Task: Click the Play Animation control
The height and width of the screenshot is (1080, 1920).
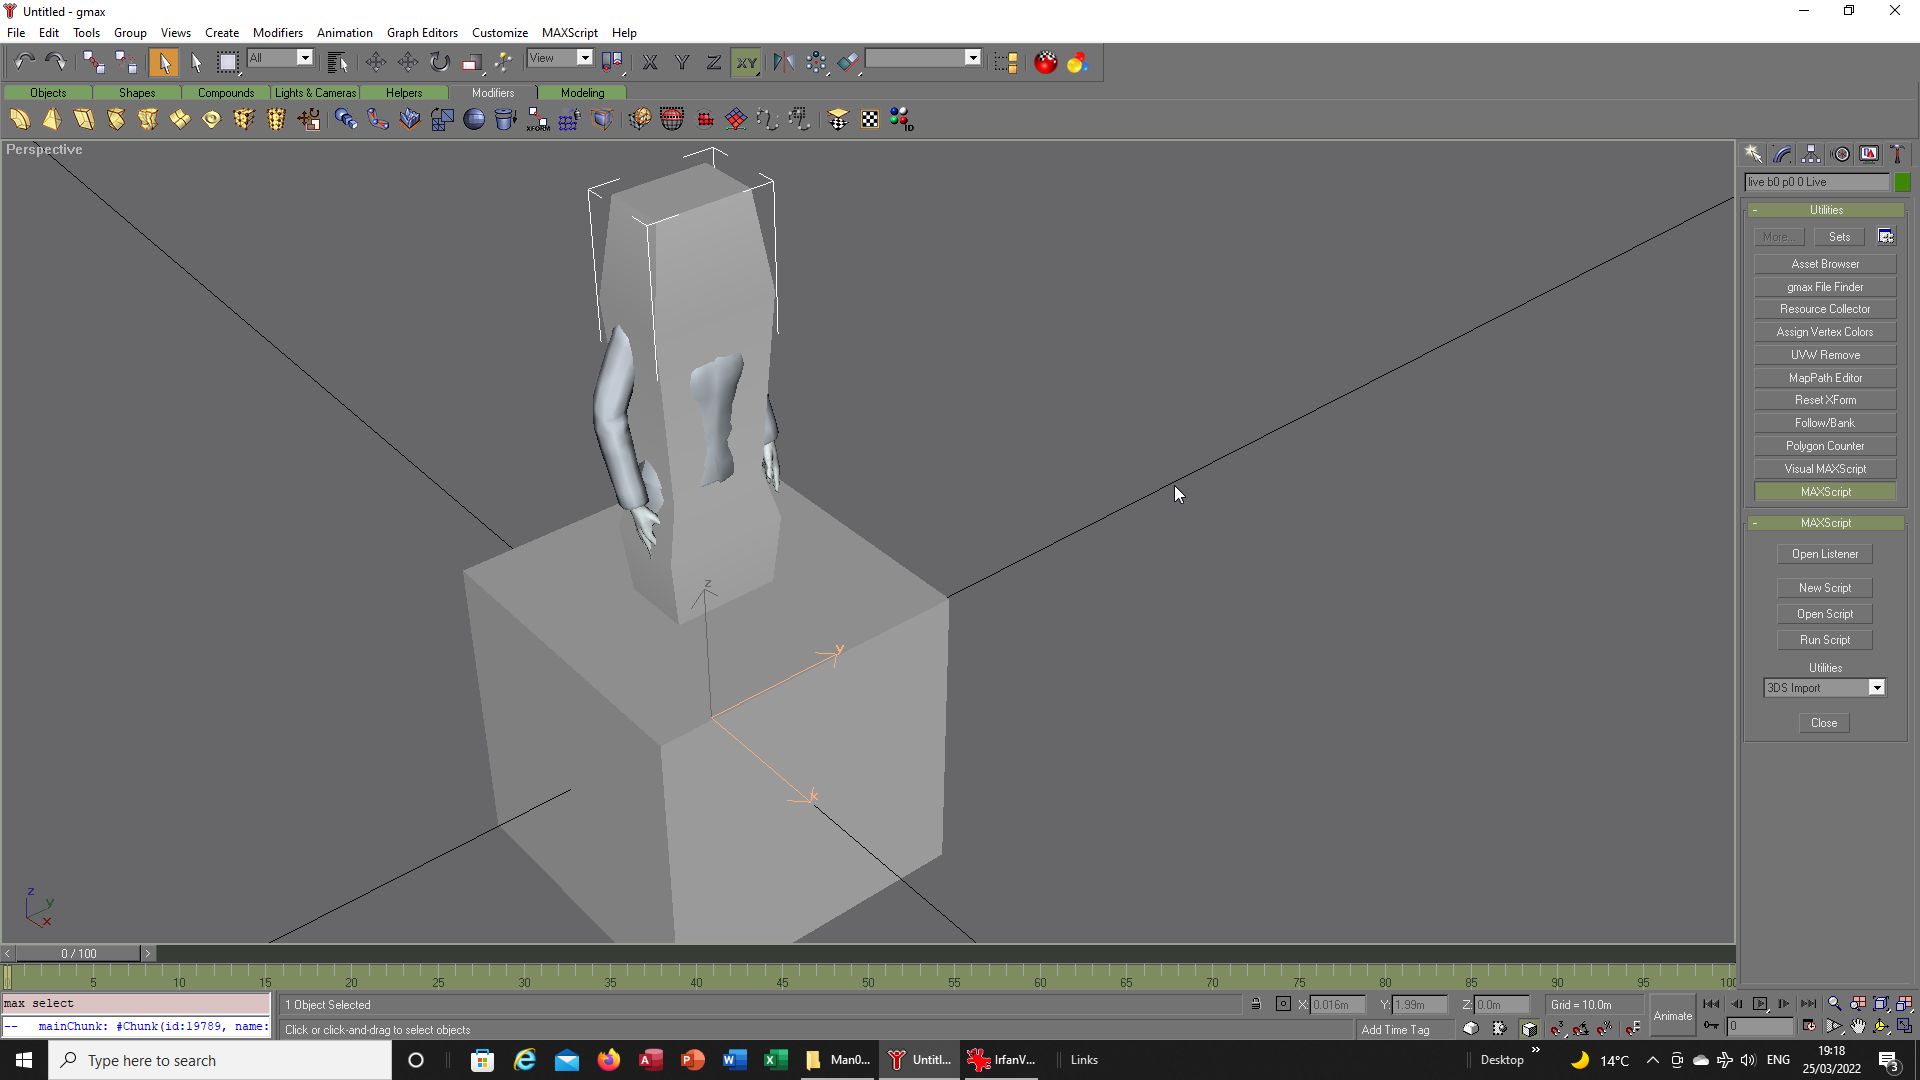Action: [x=1760, y=1004]
